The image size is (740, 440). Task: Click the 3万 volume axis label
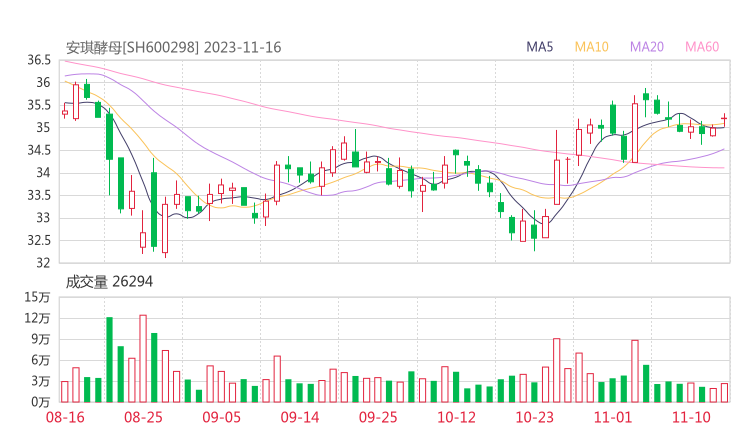point(41,381)
